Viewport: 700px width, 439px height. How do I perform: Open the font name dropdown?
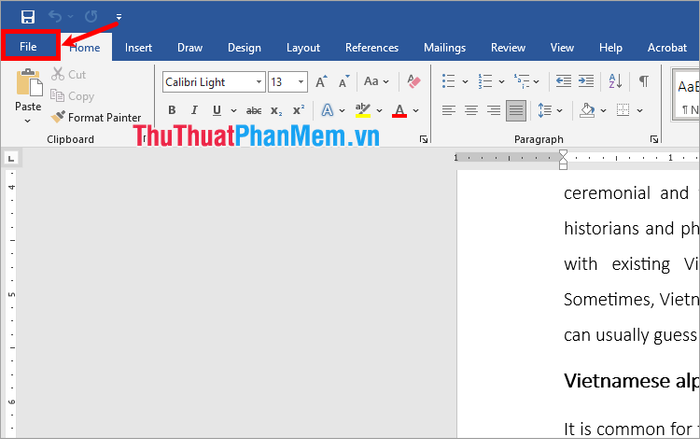[x=259, y=82]
